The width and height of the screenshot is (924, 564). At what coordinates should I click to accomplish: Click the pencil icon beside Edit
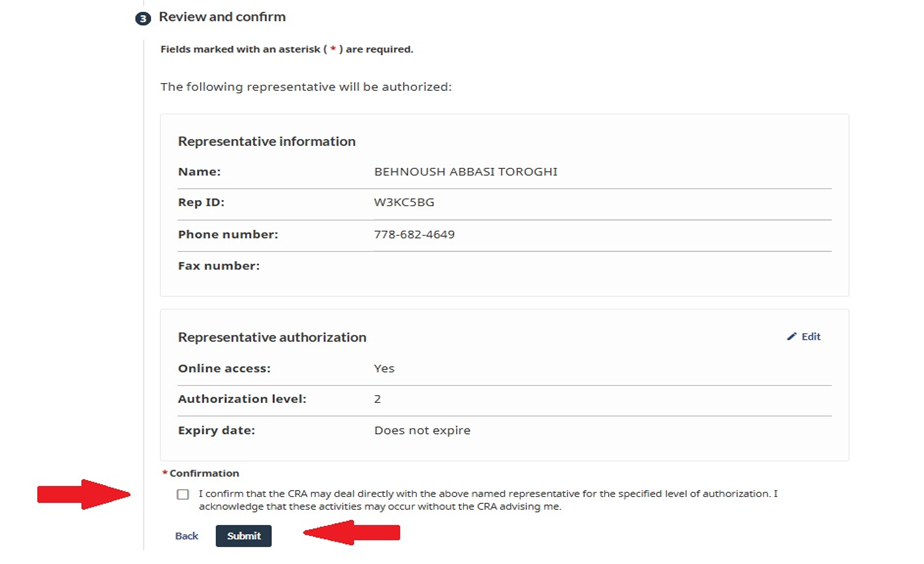(x=792, y=337)
